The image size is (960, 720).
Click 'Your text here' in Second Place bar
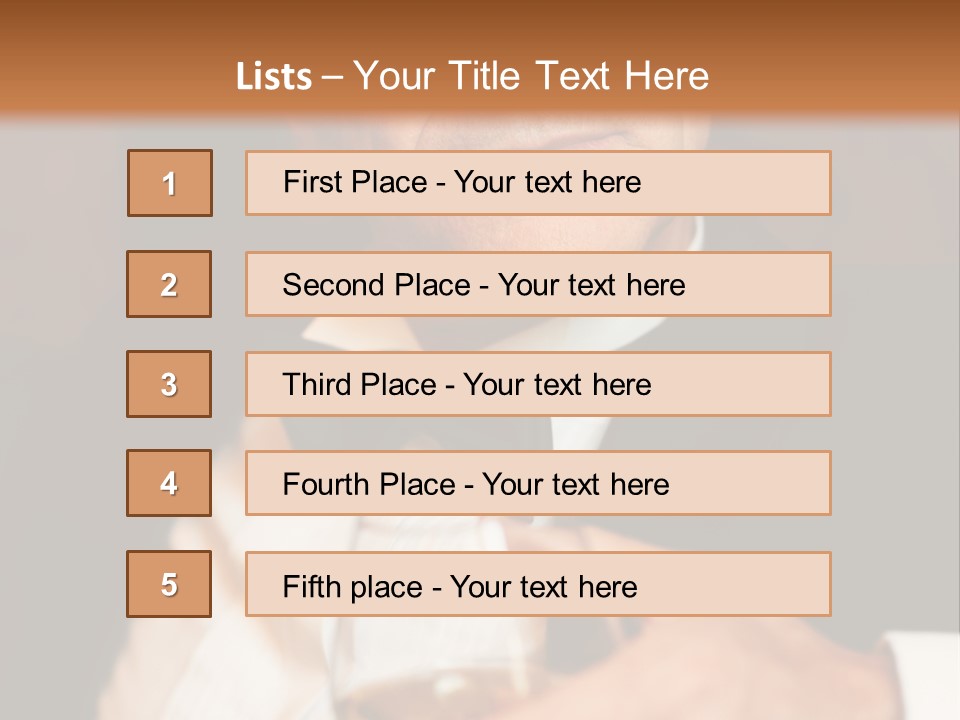(x=591, y=285)
